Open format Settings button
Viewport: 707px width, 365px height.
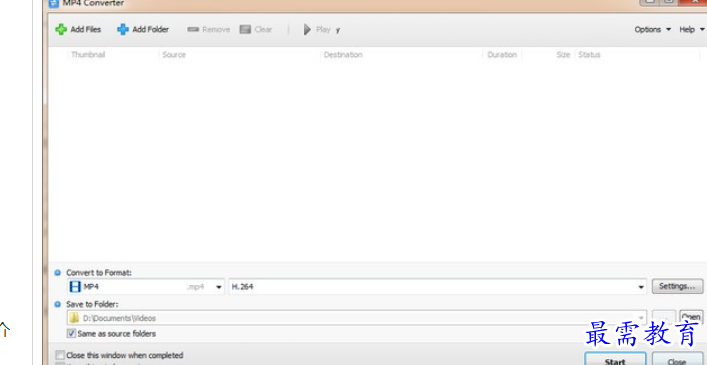click(677, 286)
